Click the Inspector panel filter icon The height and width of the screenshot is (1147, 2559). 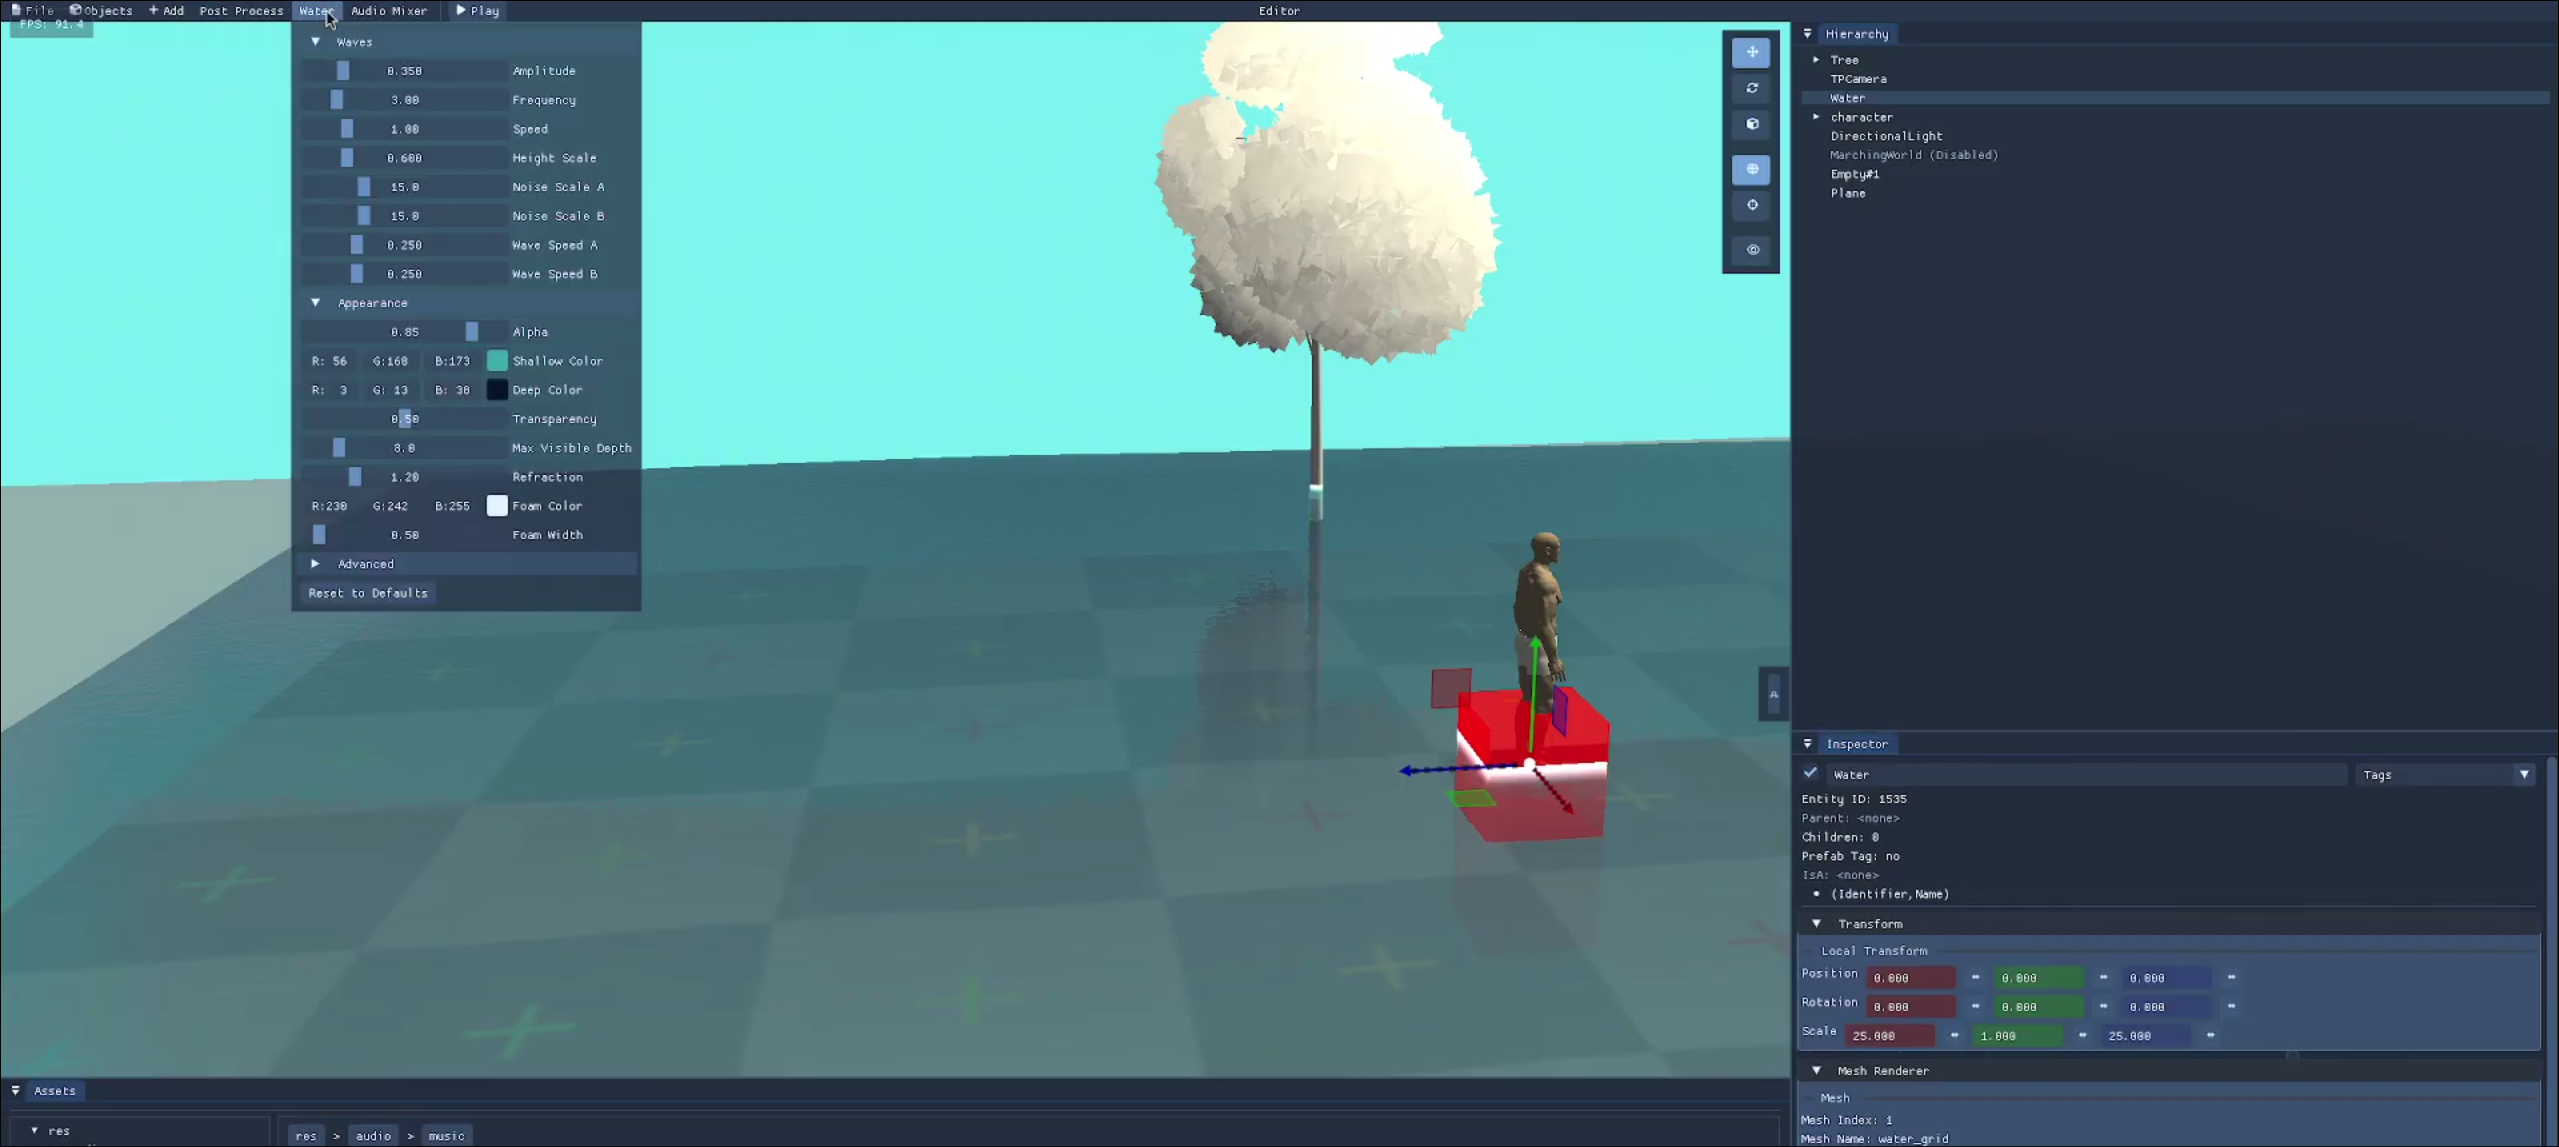[x=1807, y=744]
